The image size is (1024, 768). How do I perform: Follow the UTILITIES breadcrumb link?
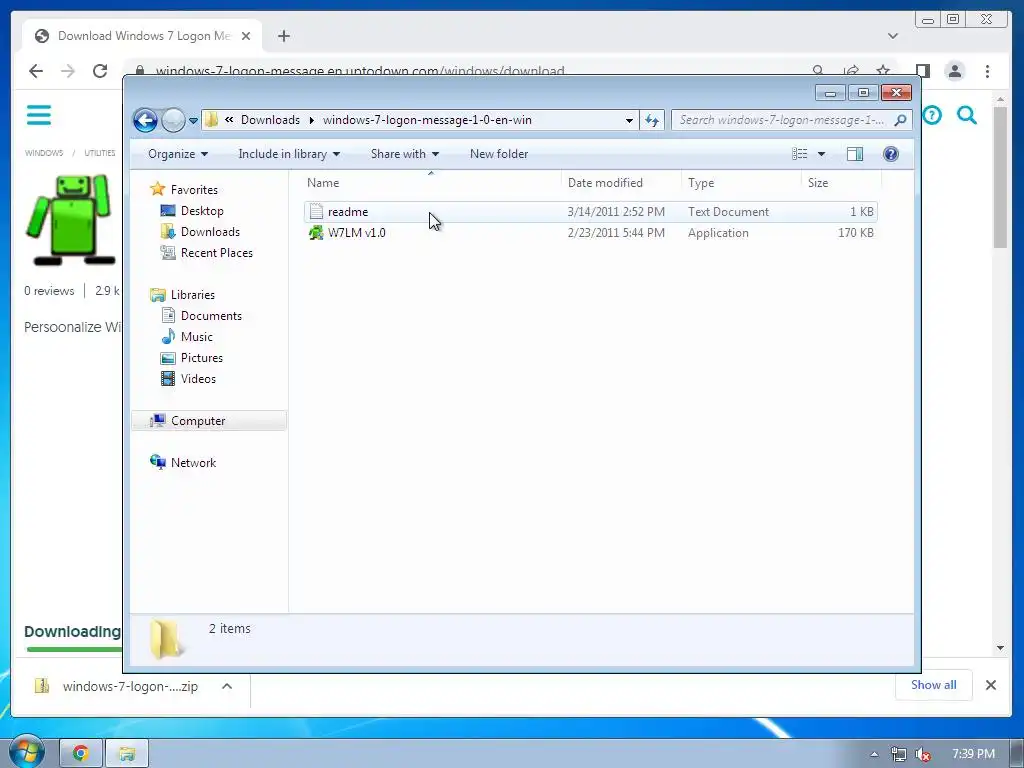click(100, 153)
